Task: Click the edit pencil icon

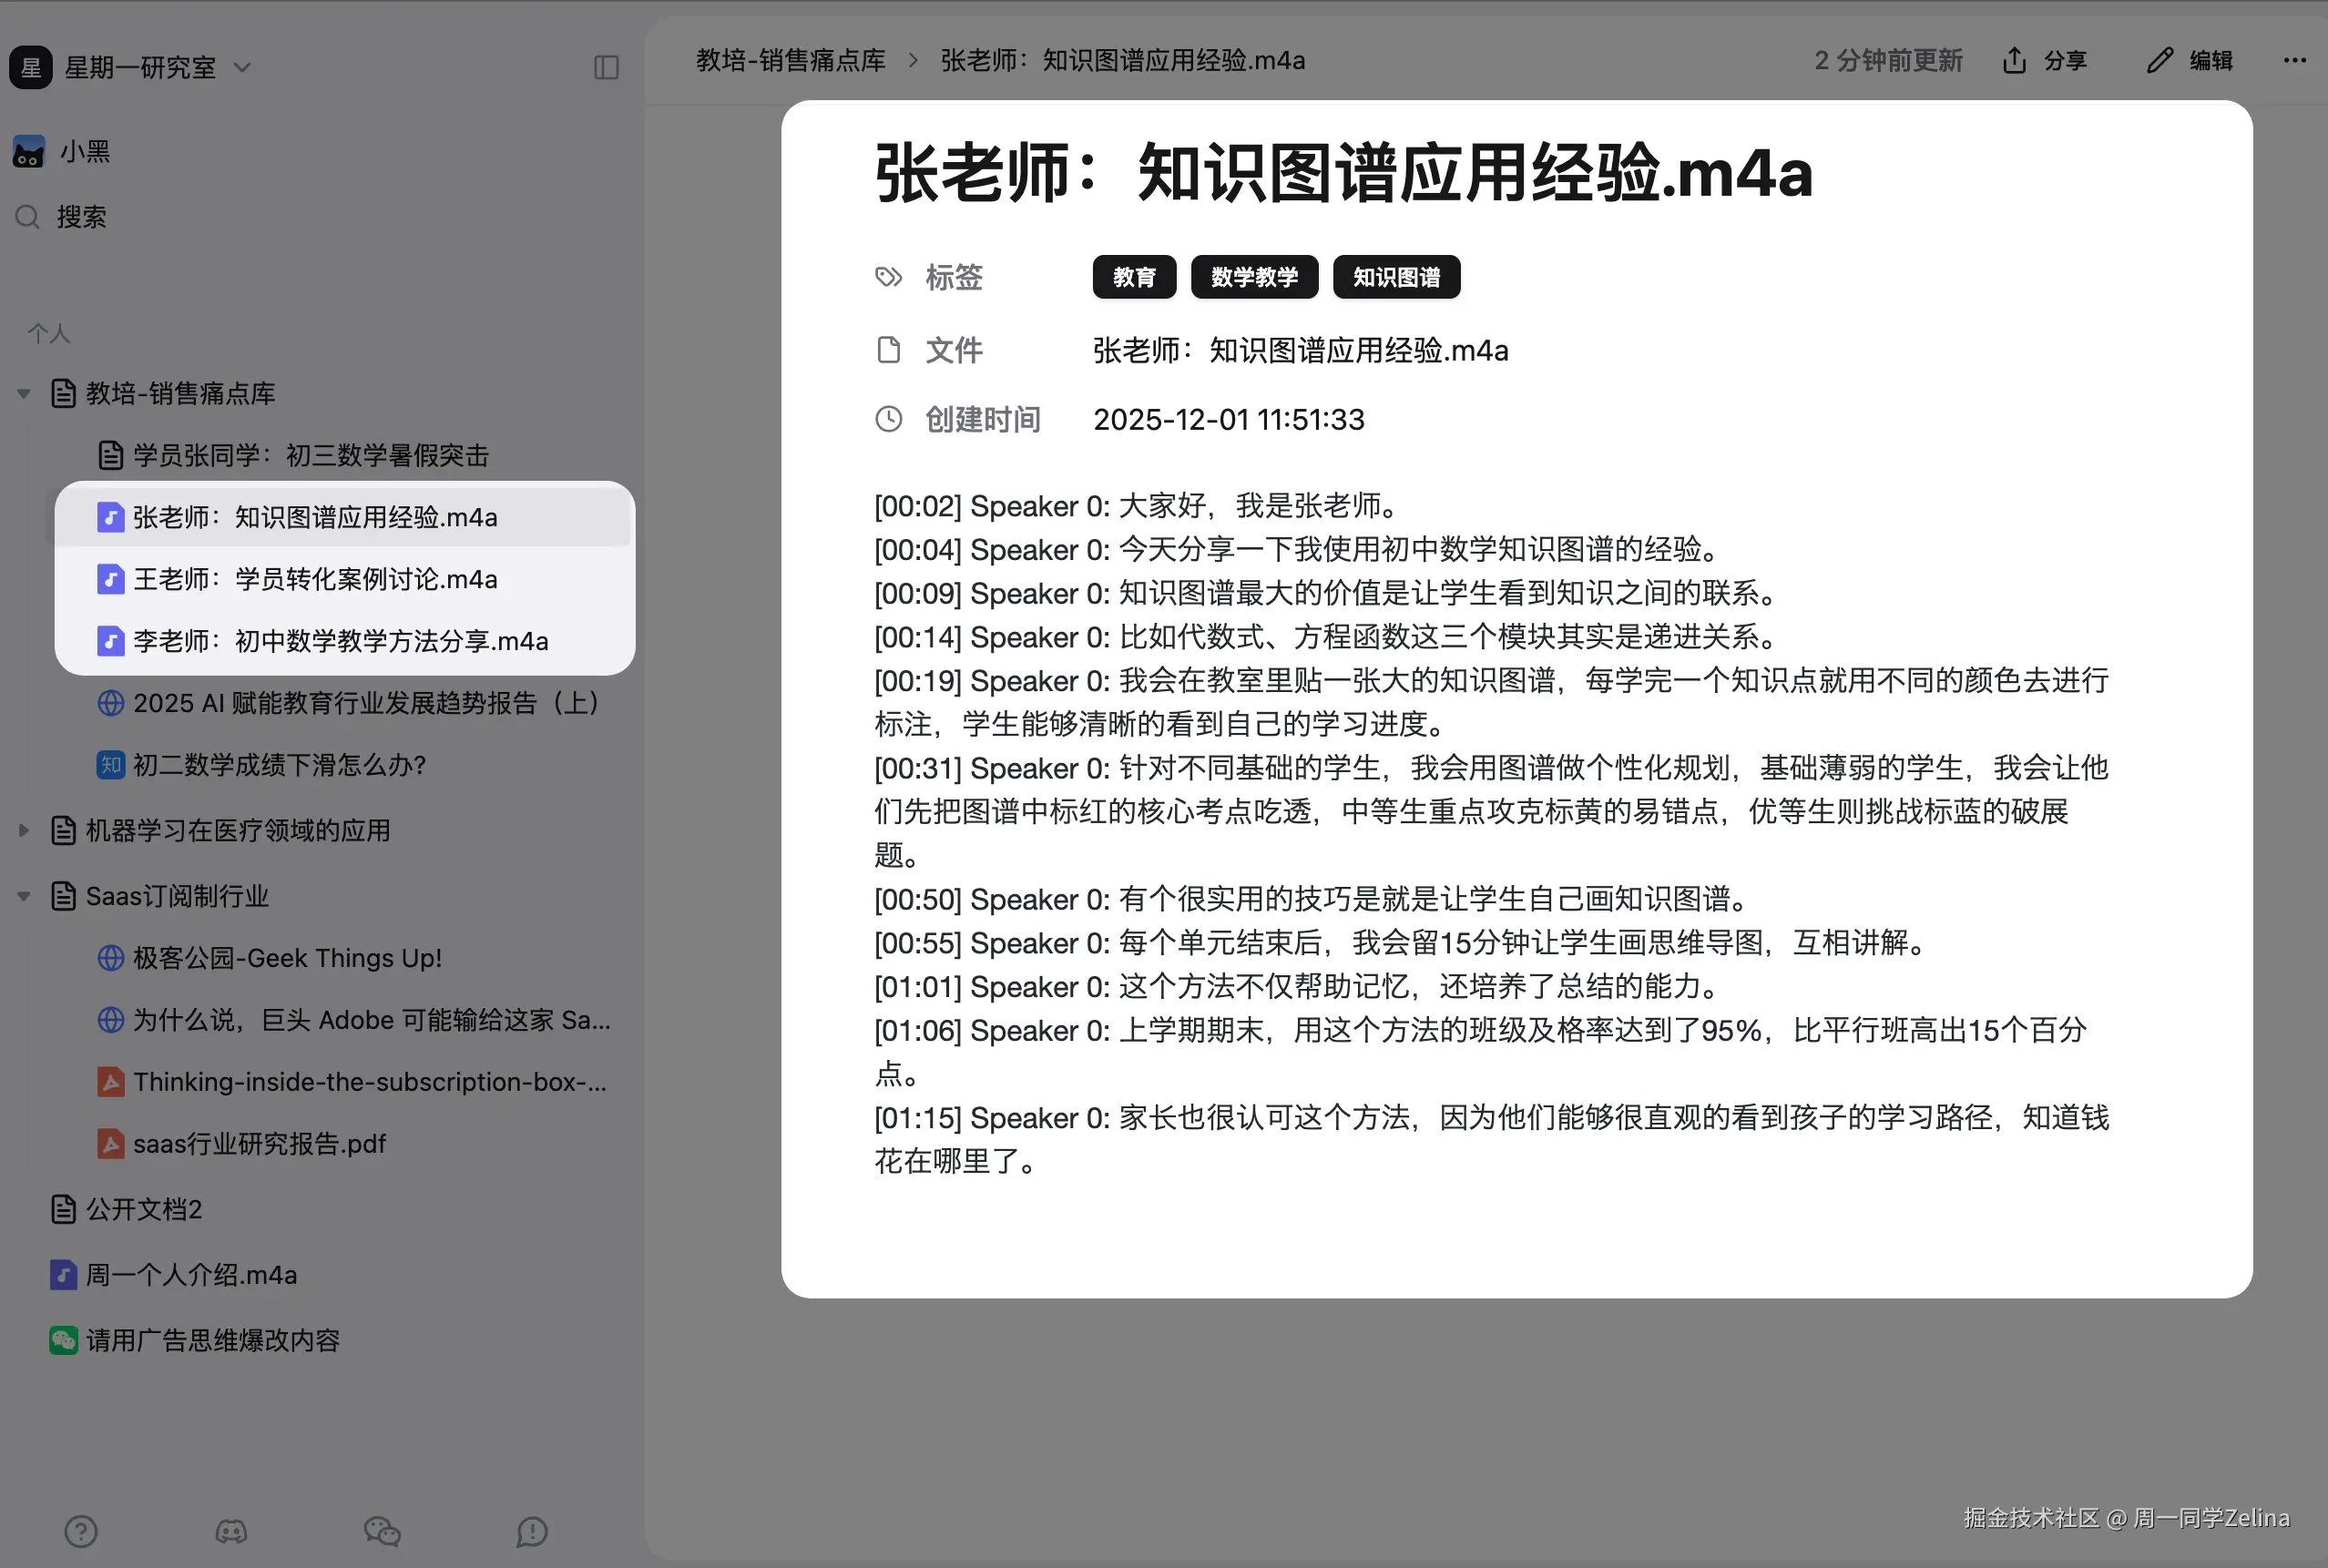Action: coord(2159,60)
